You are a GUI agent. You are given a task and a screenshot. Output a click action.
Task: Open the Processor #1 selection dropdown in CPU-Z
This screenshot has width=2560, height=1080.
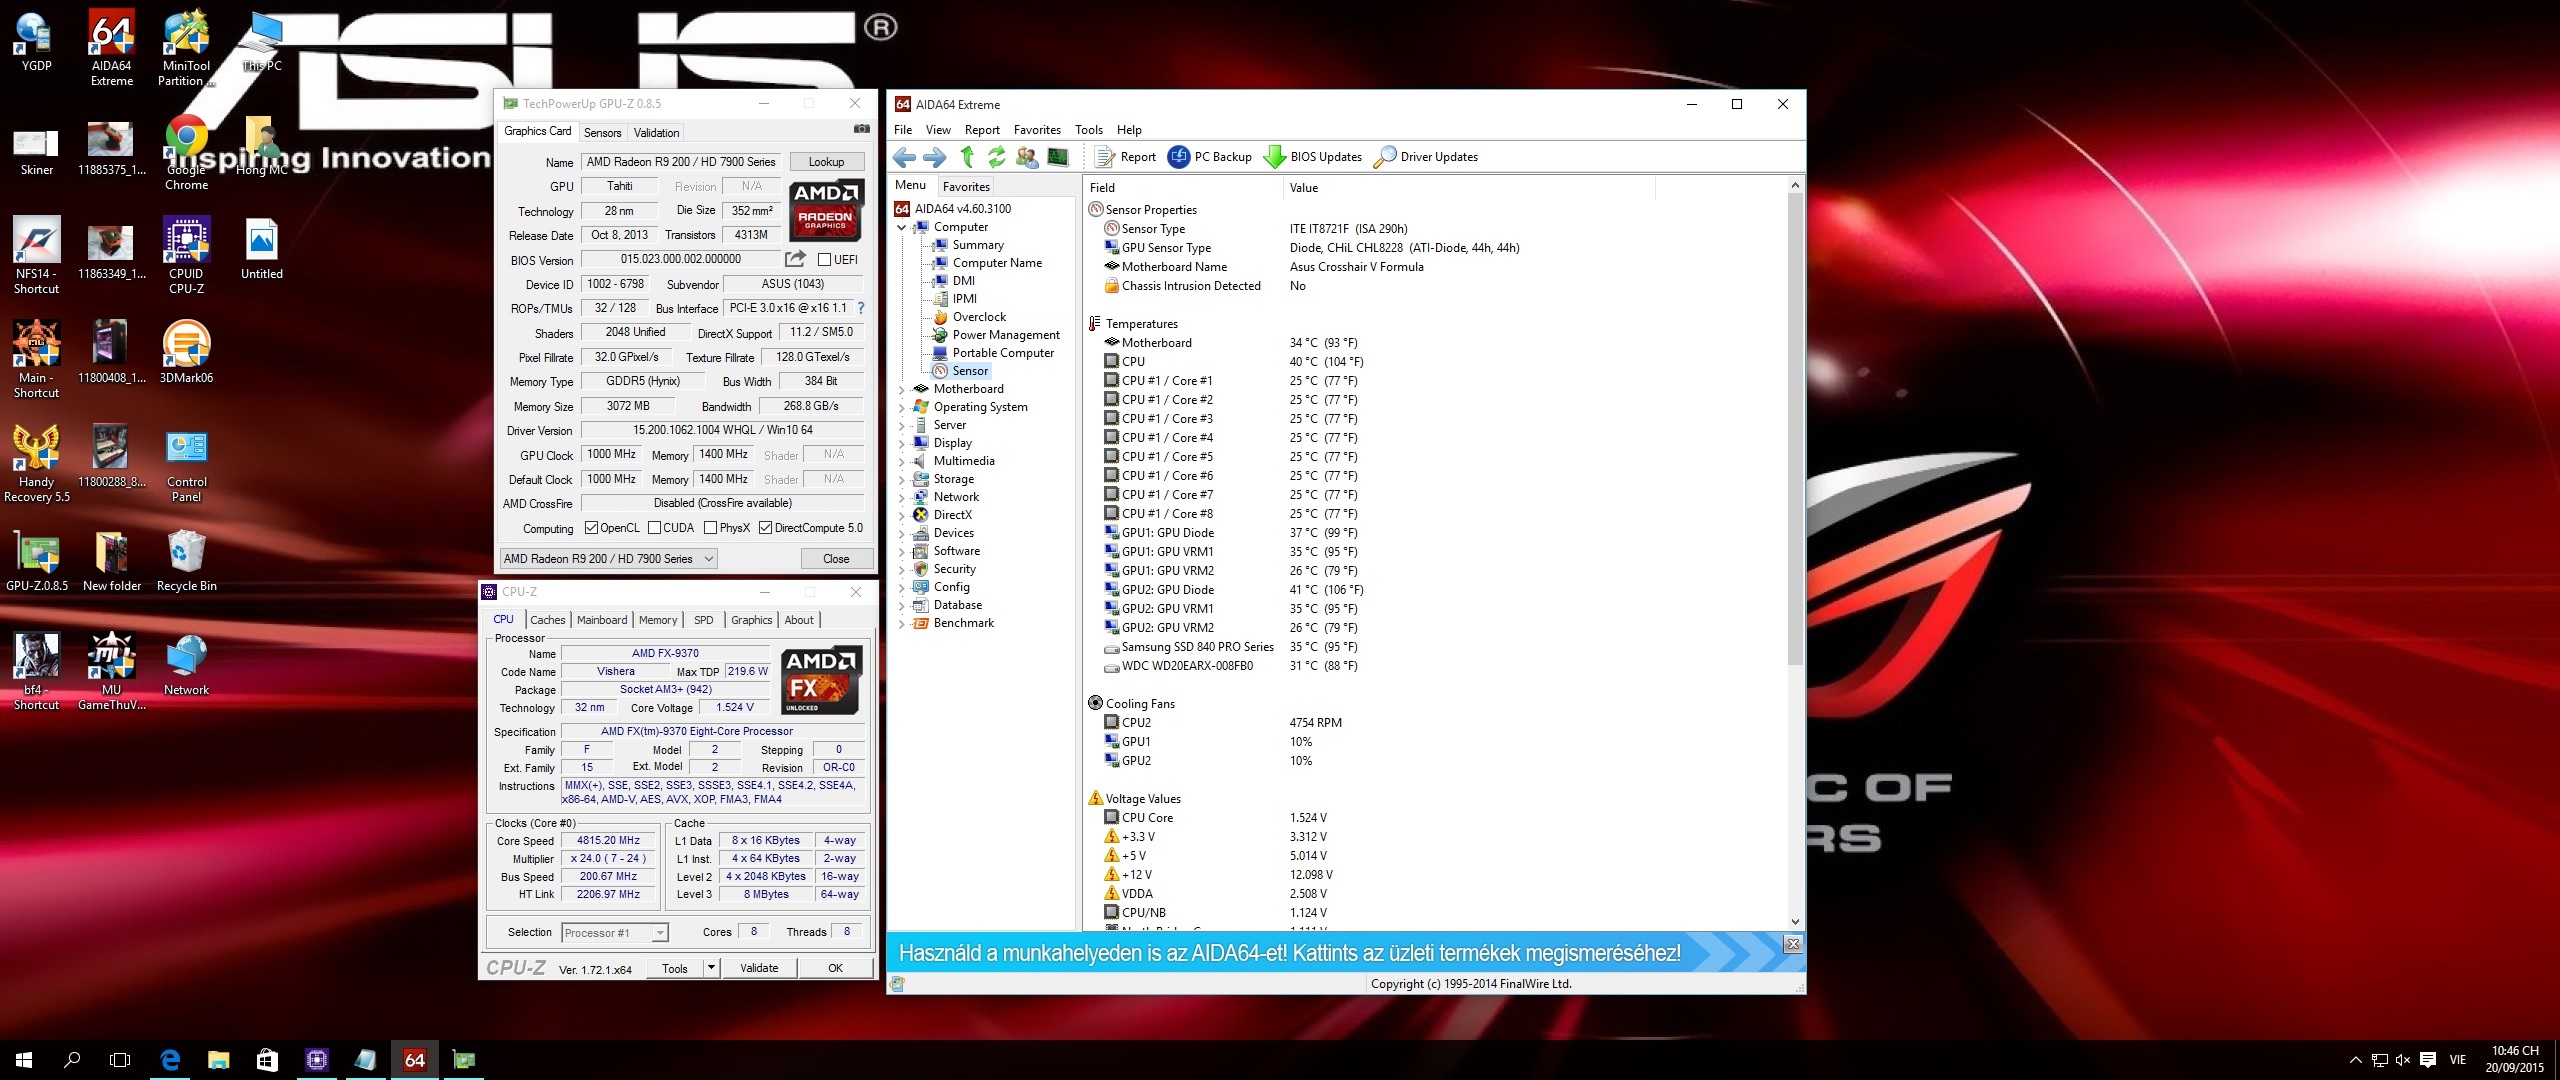tap(614, 933)
